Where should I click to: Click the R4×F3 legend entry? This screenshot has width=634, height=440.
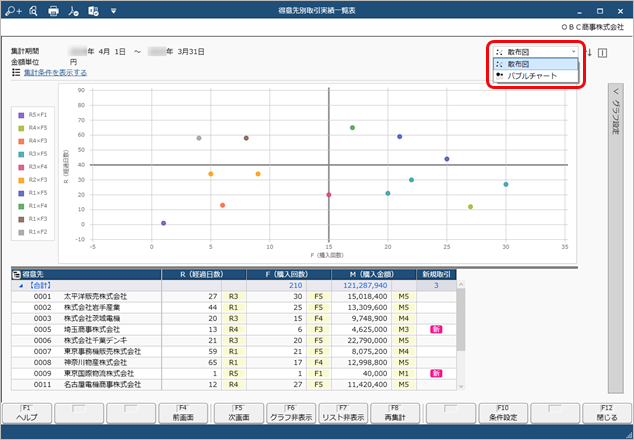(x=33, y=141)
